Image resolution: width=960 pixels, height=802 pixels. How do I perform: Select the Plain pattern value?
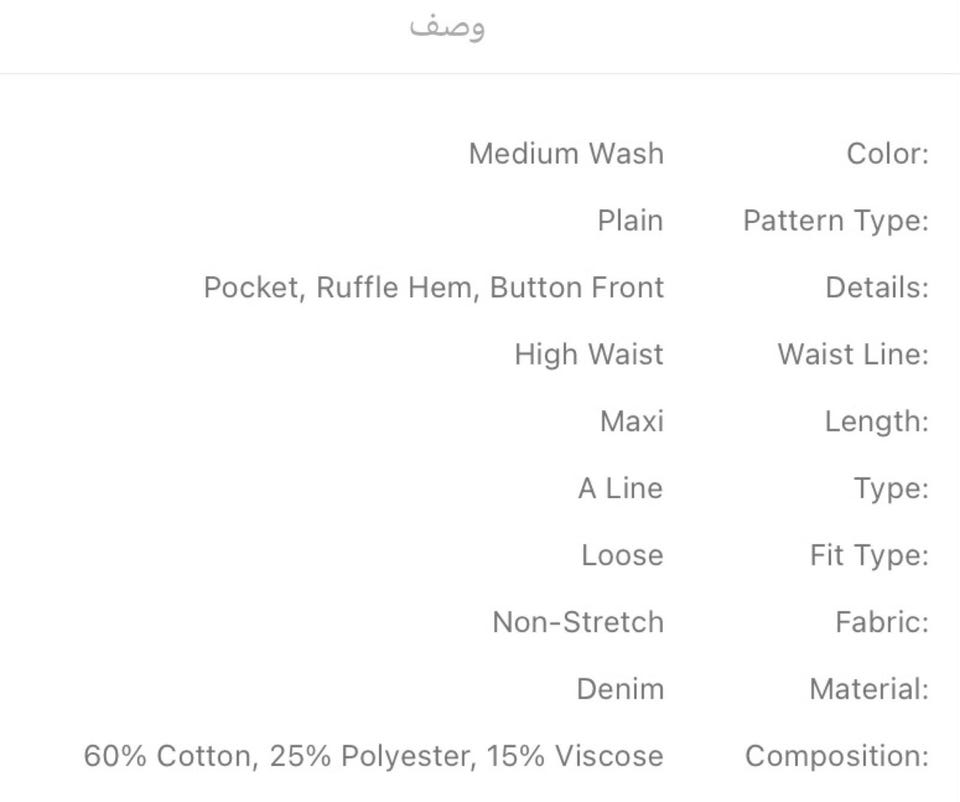(x=630, y=221)
